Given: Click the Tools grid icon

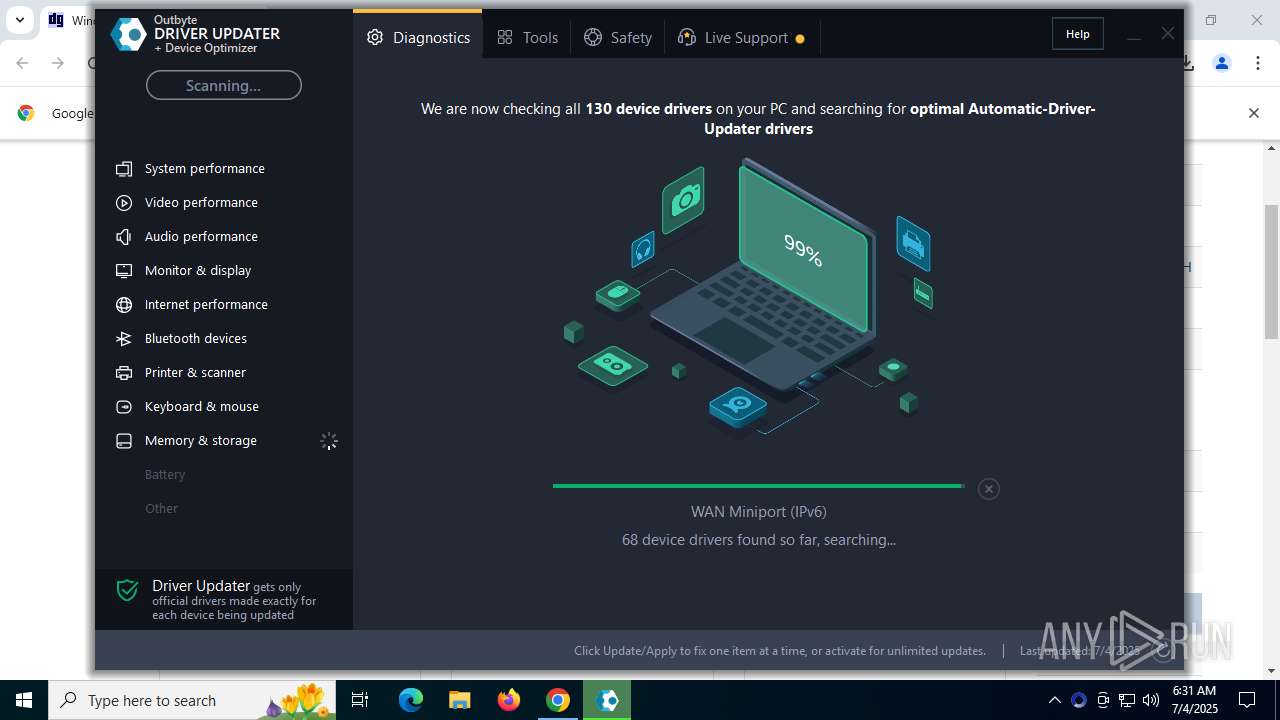Looking at the screenshot, I should 505,37.
